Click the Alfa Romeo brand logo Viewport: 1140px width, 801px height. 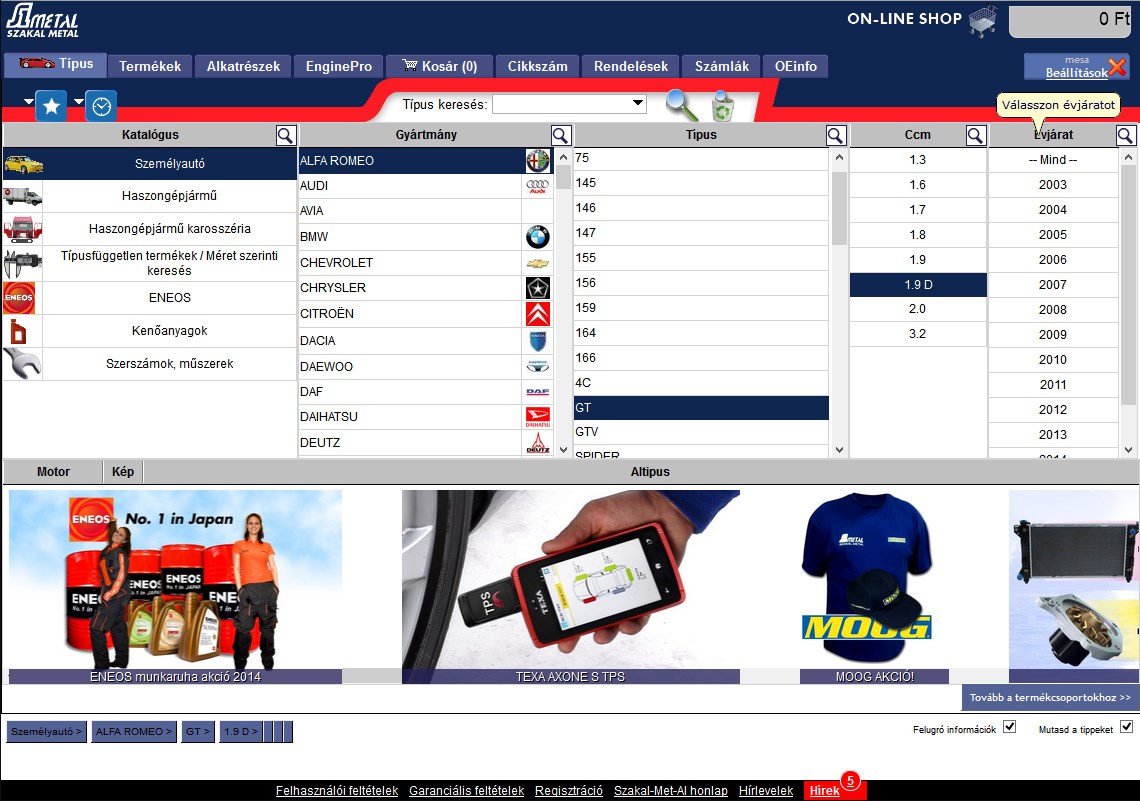tap(538, 161)
